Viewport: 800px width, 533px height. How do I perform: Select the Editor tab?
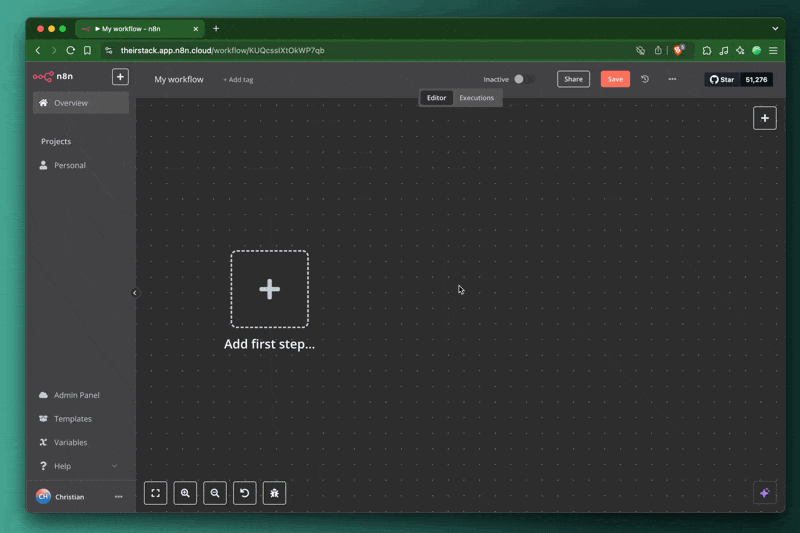[x=436, y=98]
